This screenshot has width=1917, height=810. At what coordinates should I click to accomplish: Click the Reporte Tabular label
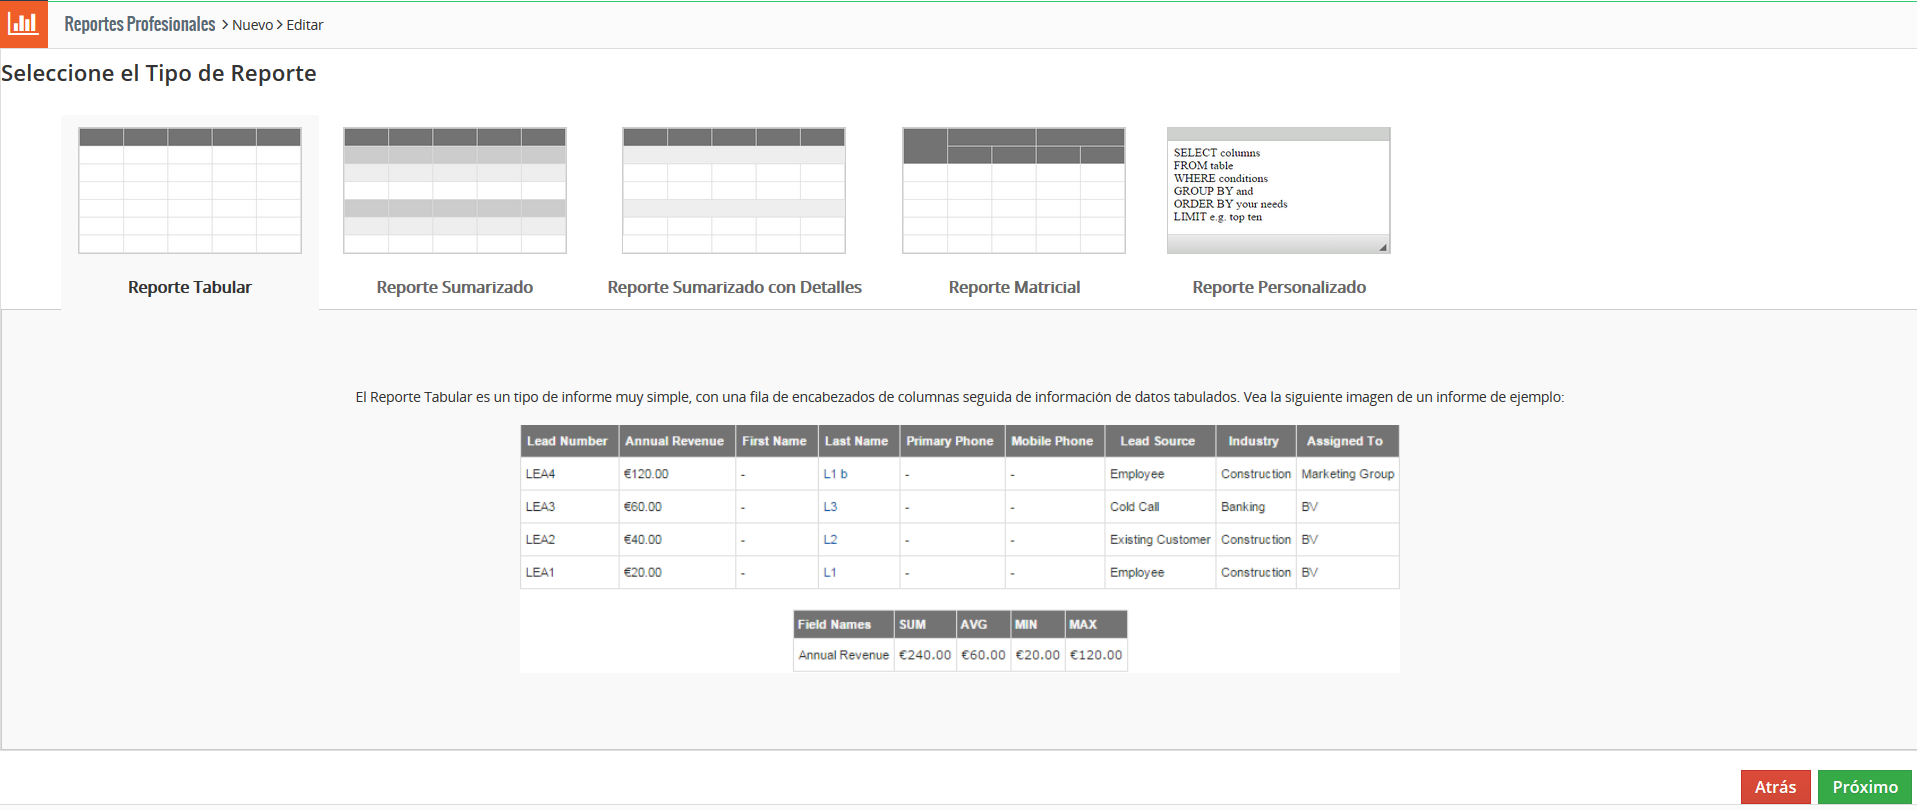click(x=190, y=287)
